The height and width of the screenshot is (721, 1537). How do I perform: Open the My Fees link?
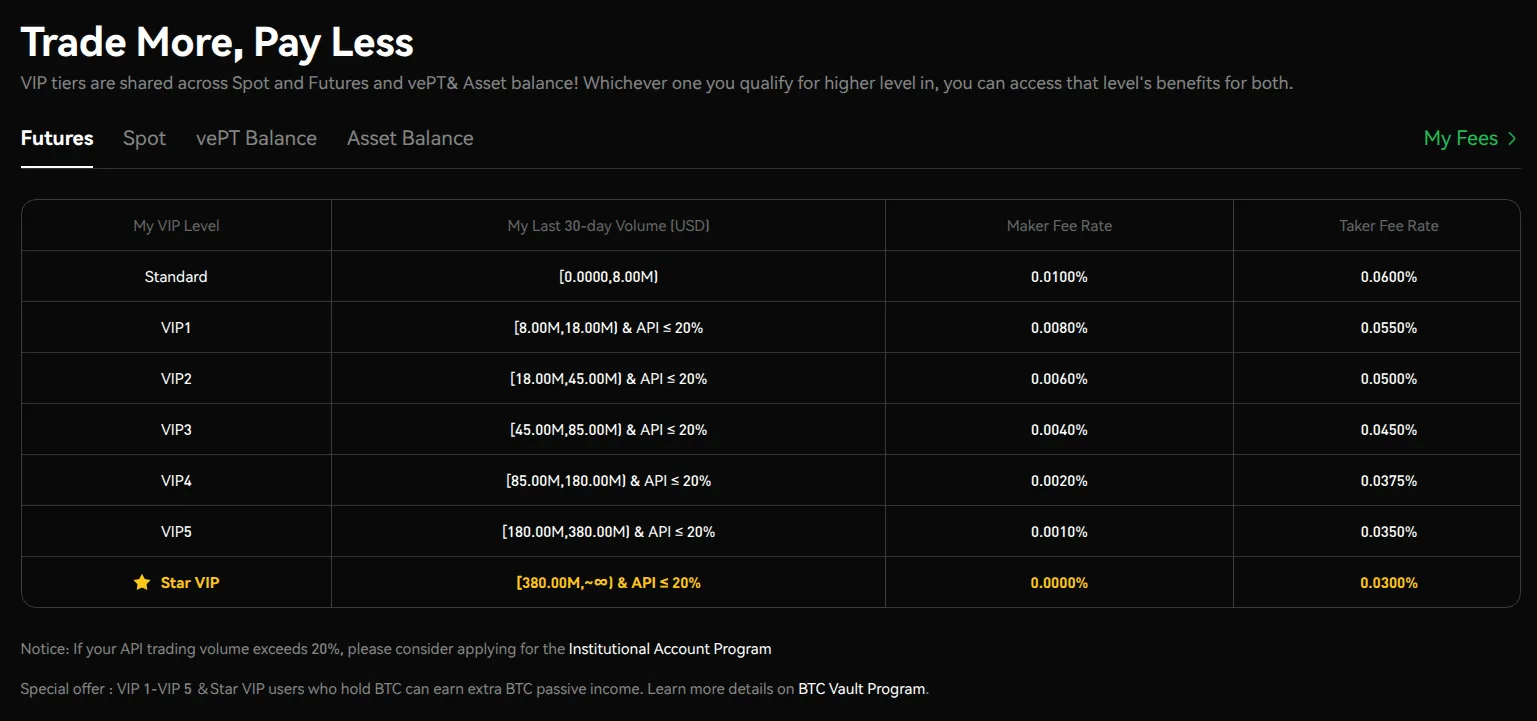click(x=1460, y=139)
